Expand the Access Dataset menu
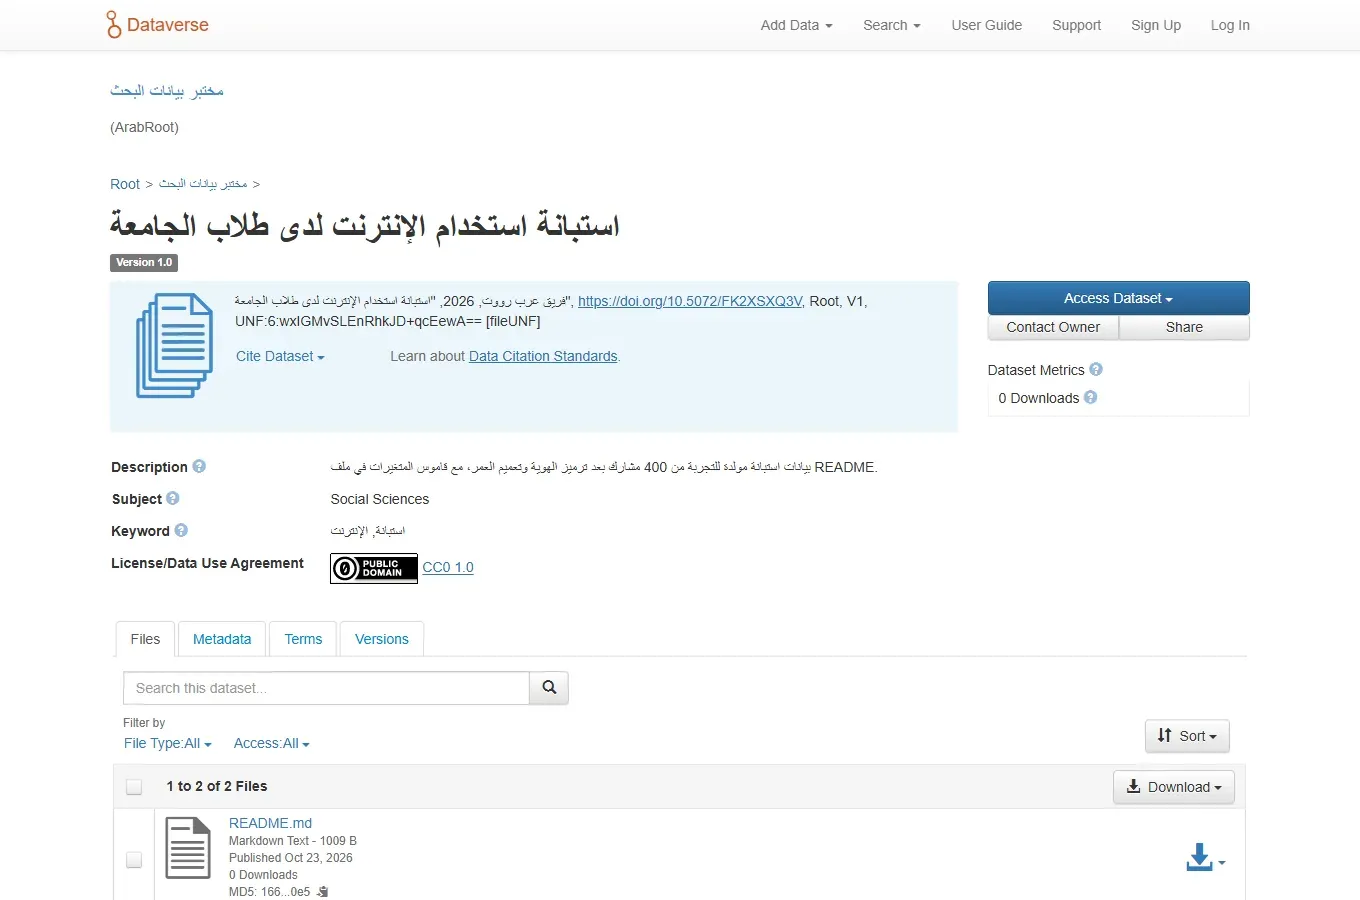This screenshot has height=900, width=1360. pos(1118,298)
